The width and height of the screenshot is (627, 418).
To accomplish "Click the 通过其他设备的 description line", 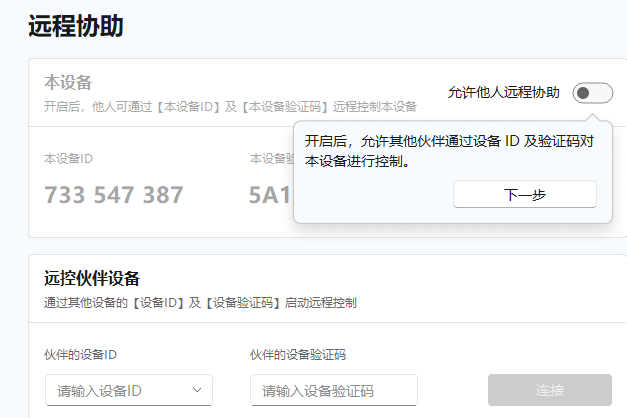I will pos(200,302).
